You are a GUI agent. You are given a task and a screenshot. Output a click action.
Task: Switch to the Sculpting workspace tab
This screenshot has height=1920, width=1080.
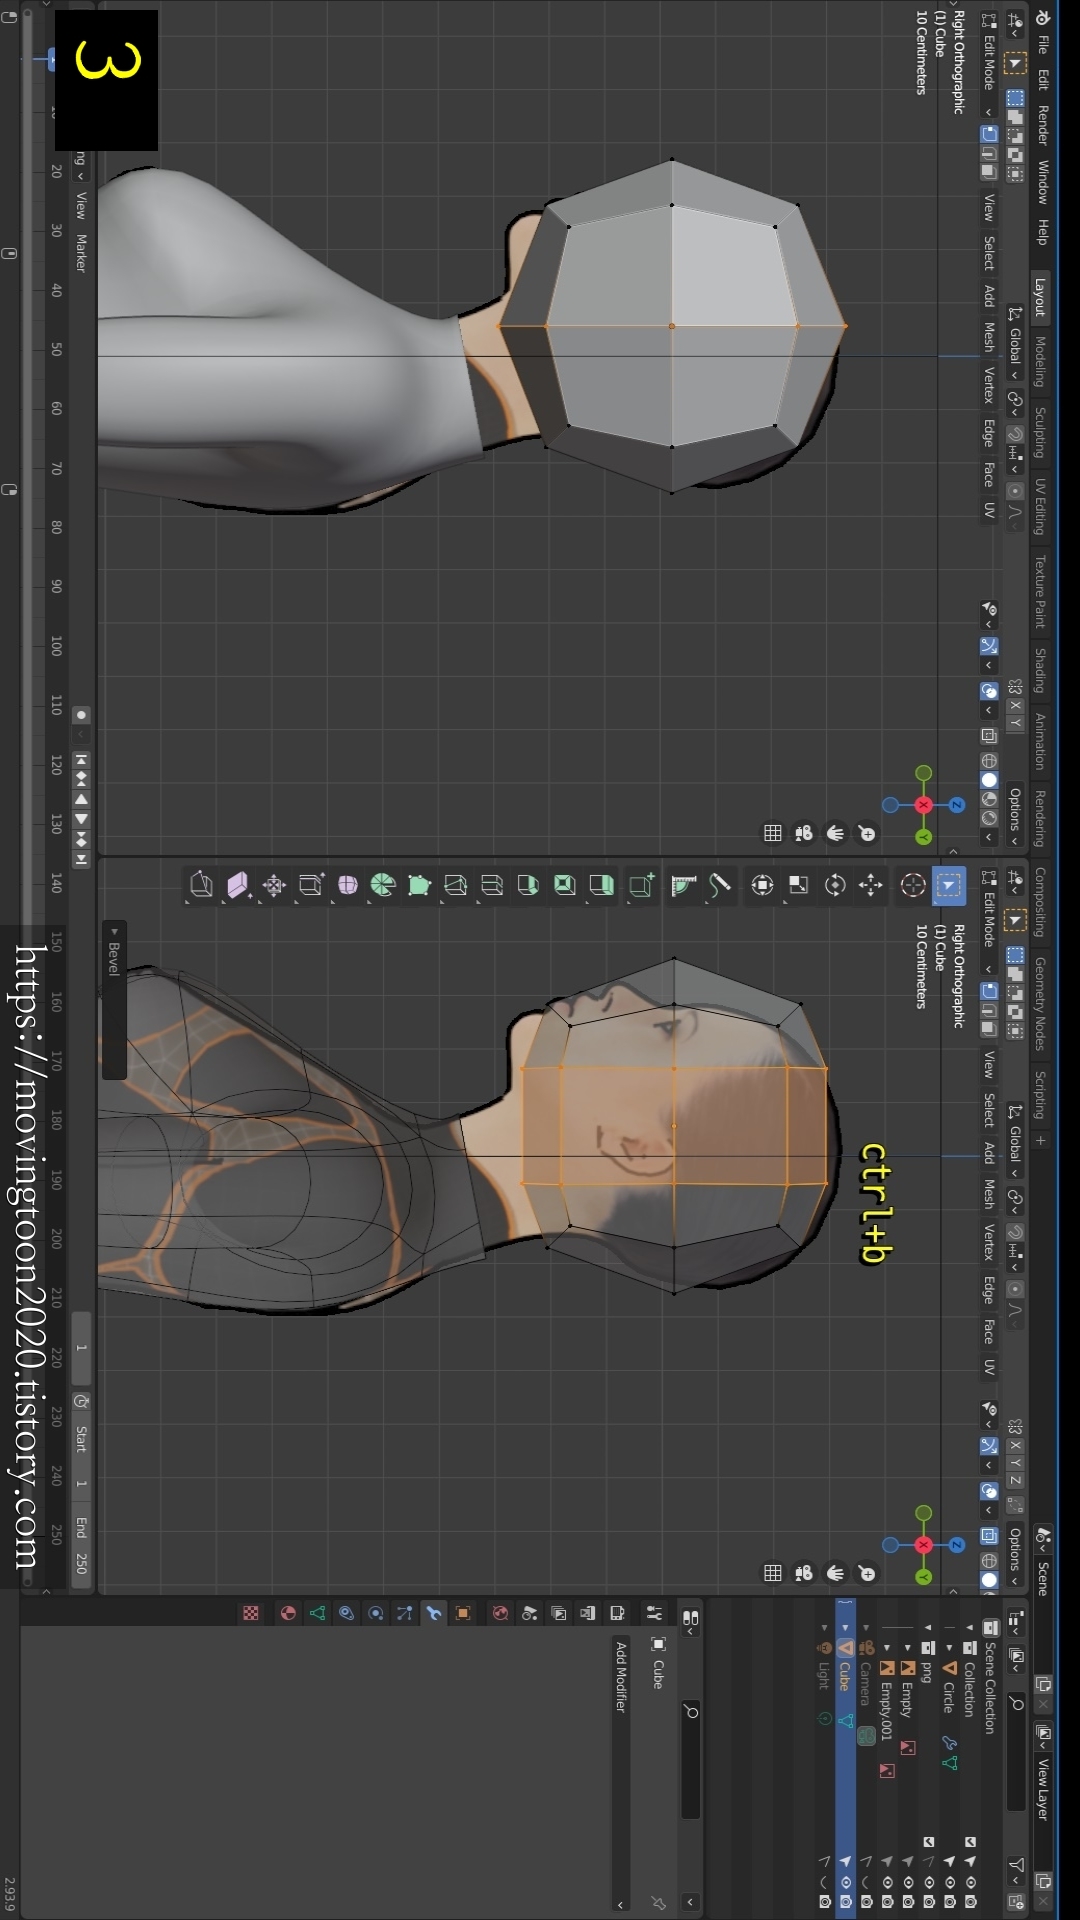1040,432
